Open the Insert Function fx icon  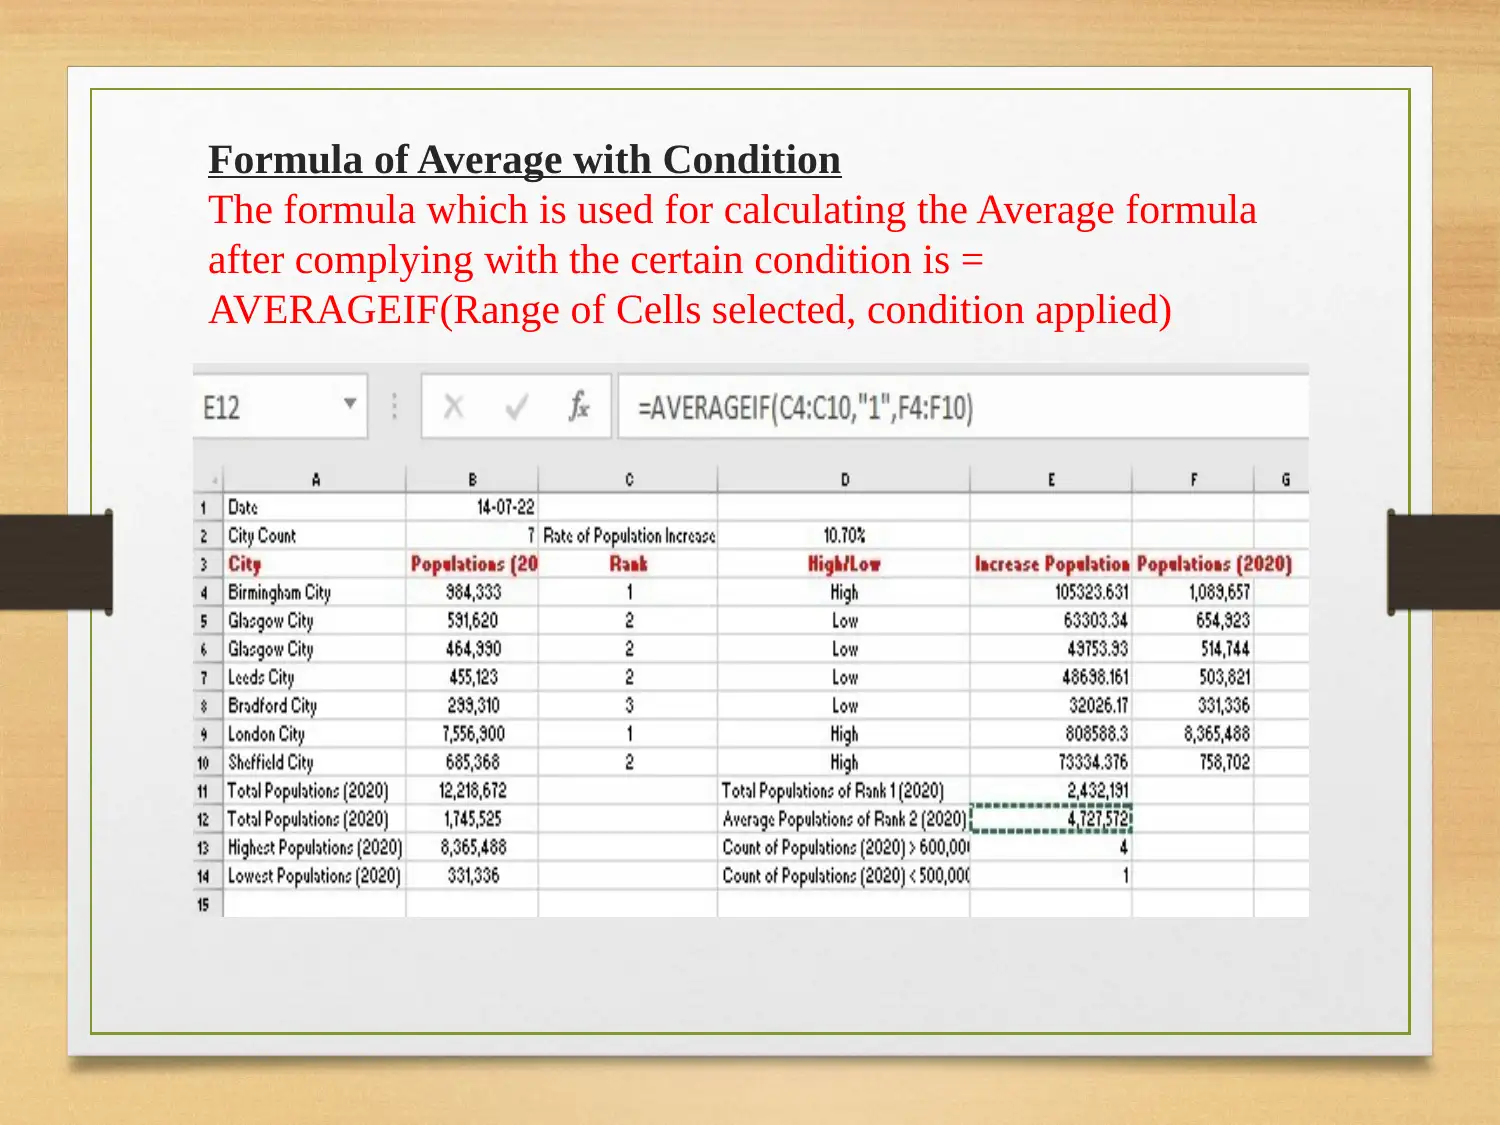579,406
